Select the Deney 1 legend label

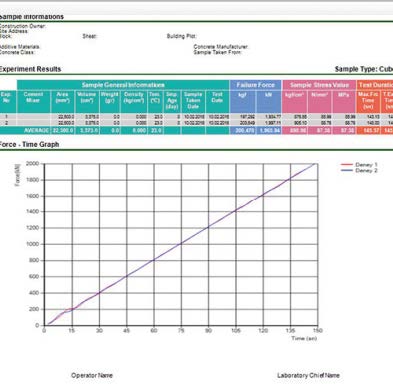(x=366, y=165)
